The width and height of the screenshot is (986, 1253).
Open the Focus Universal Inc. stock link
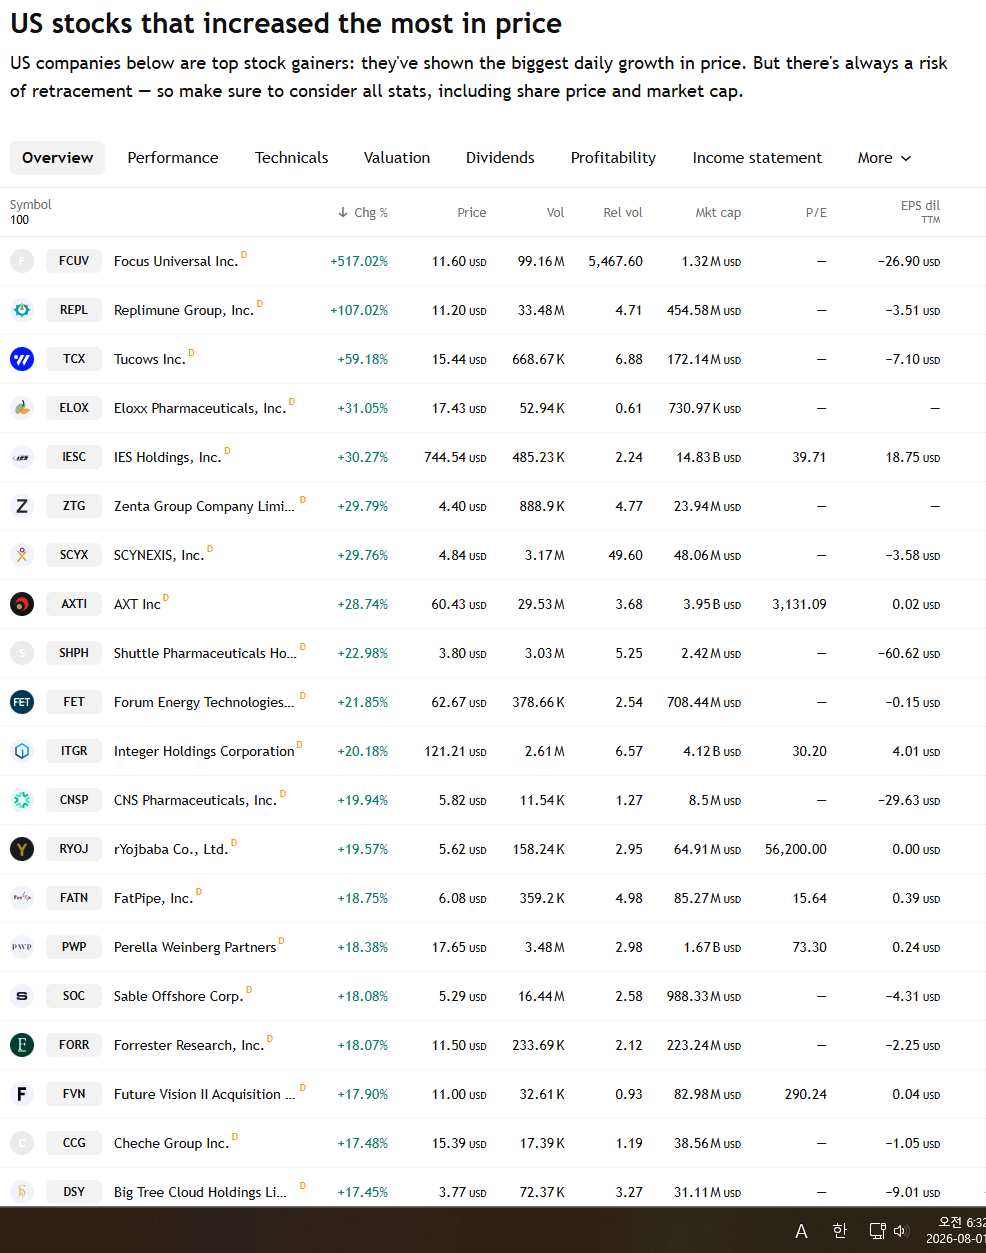pyautogui.click(x=176, y=261)
